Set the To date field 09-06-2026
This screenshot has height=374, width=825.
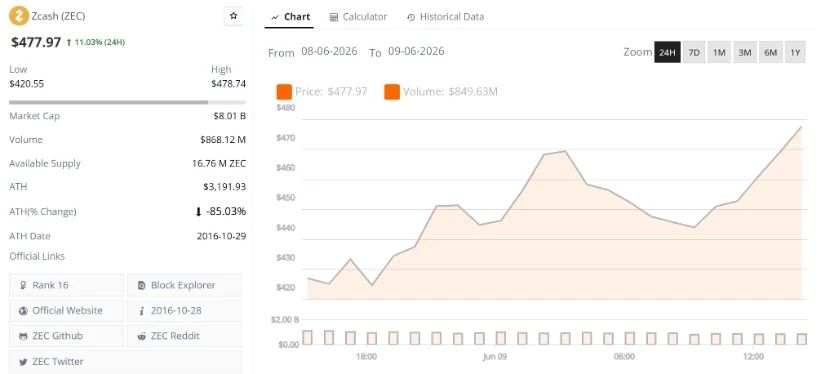click(416, 52)
